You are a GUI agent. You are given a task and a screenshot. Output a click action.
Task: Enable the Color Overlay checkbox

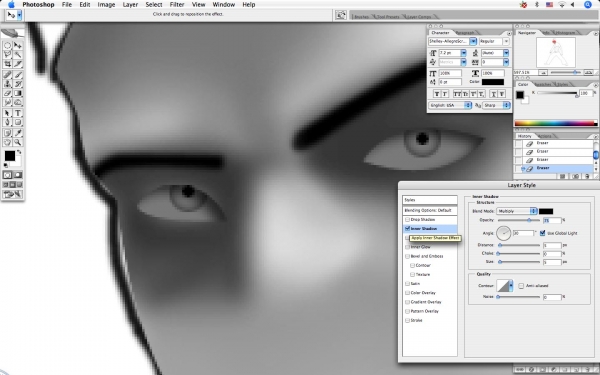[408, 293]
